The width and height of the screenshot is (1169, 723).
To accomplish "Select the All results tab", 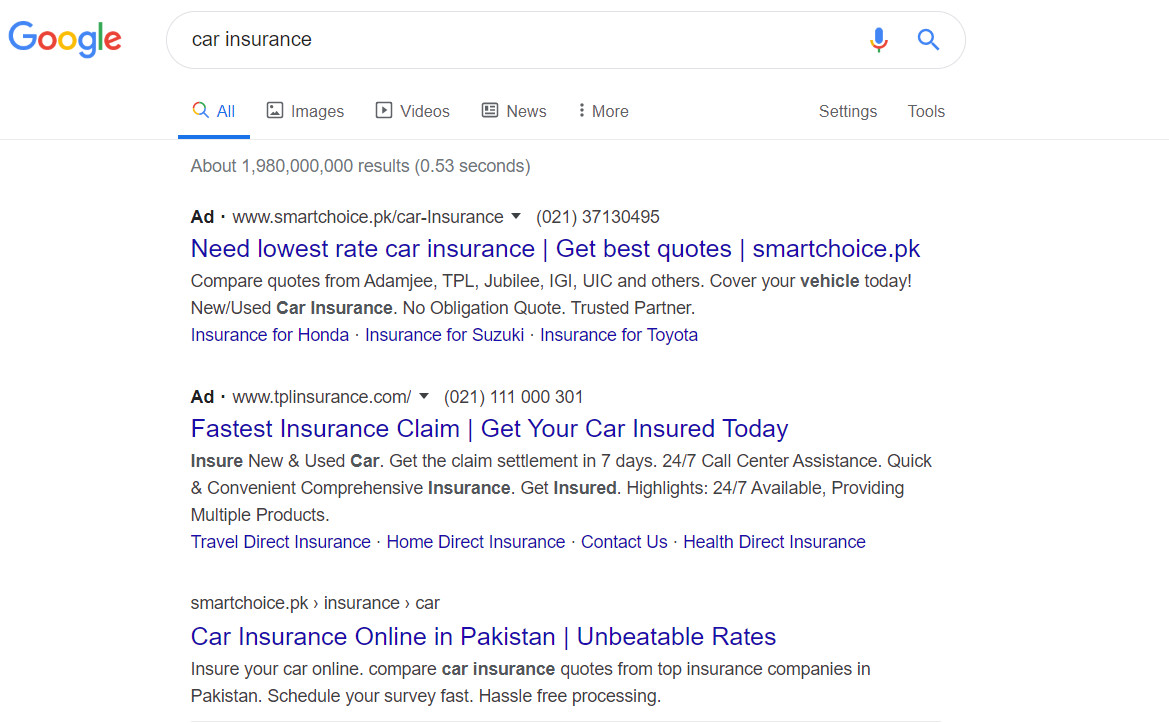I will (x=213, y=111).
